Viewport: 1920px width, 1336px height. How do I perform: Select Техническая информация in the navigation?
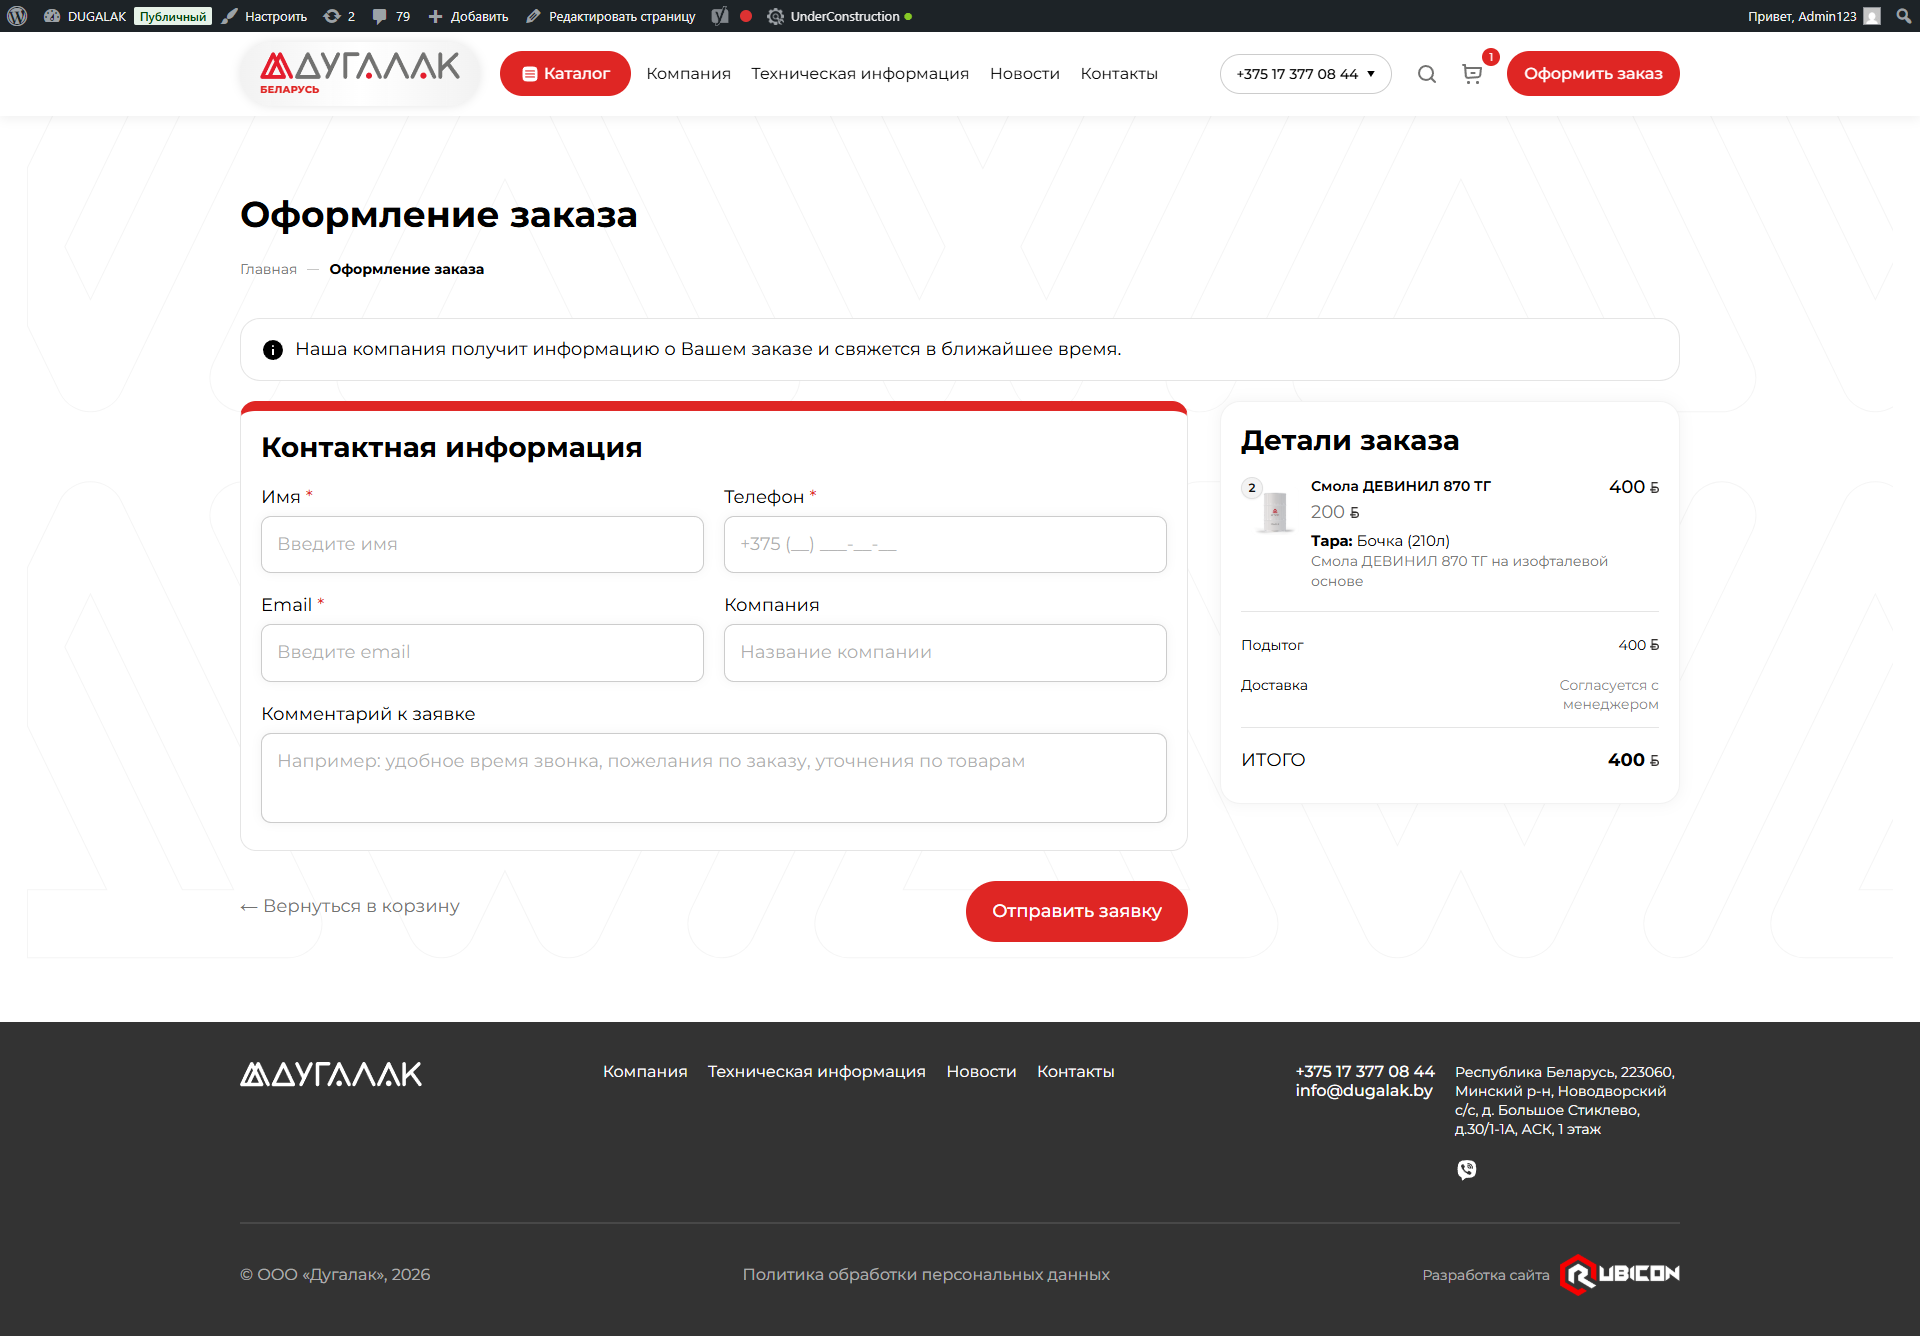point(860,73)
